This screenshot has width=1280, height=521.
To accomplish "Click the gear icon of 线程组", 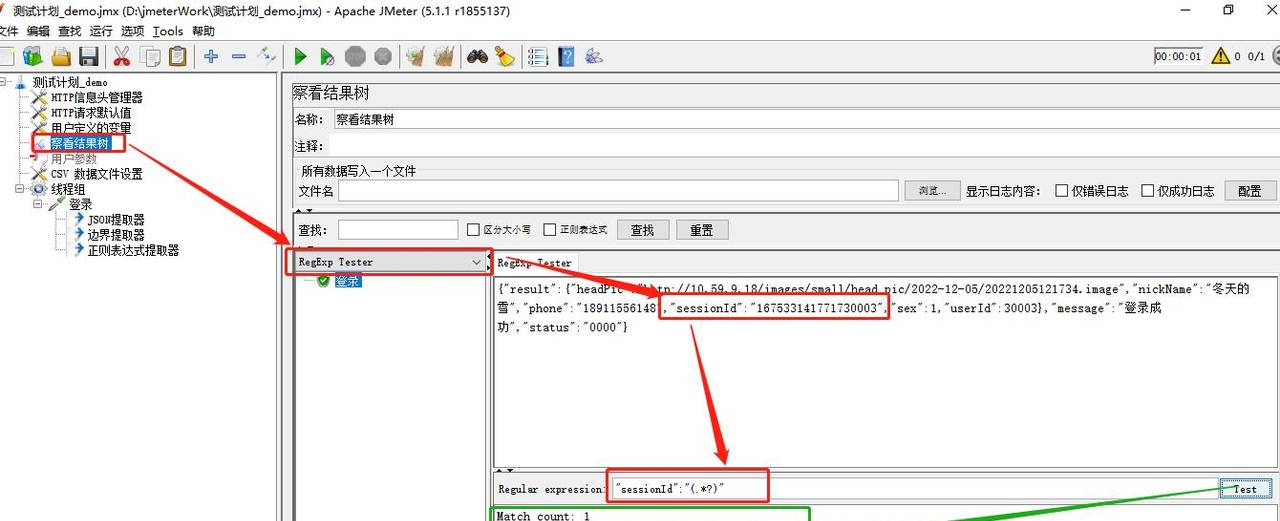I will click(39, 189).
